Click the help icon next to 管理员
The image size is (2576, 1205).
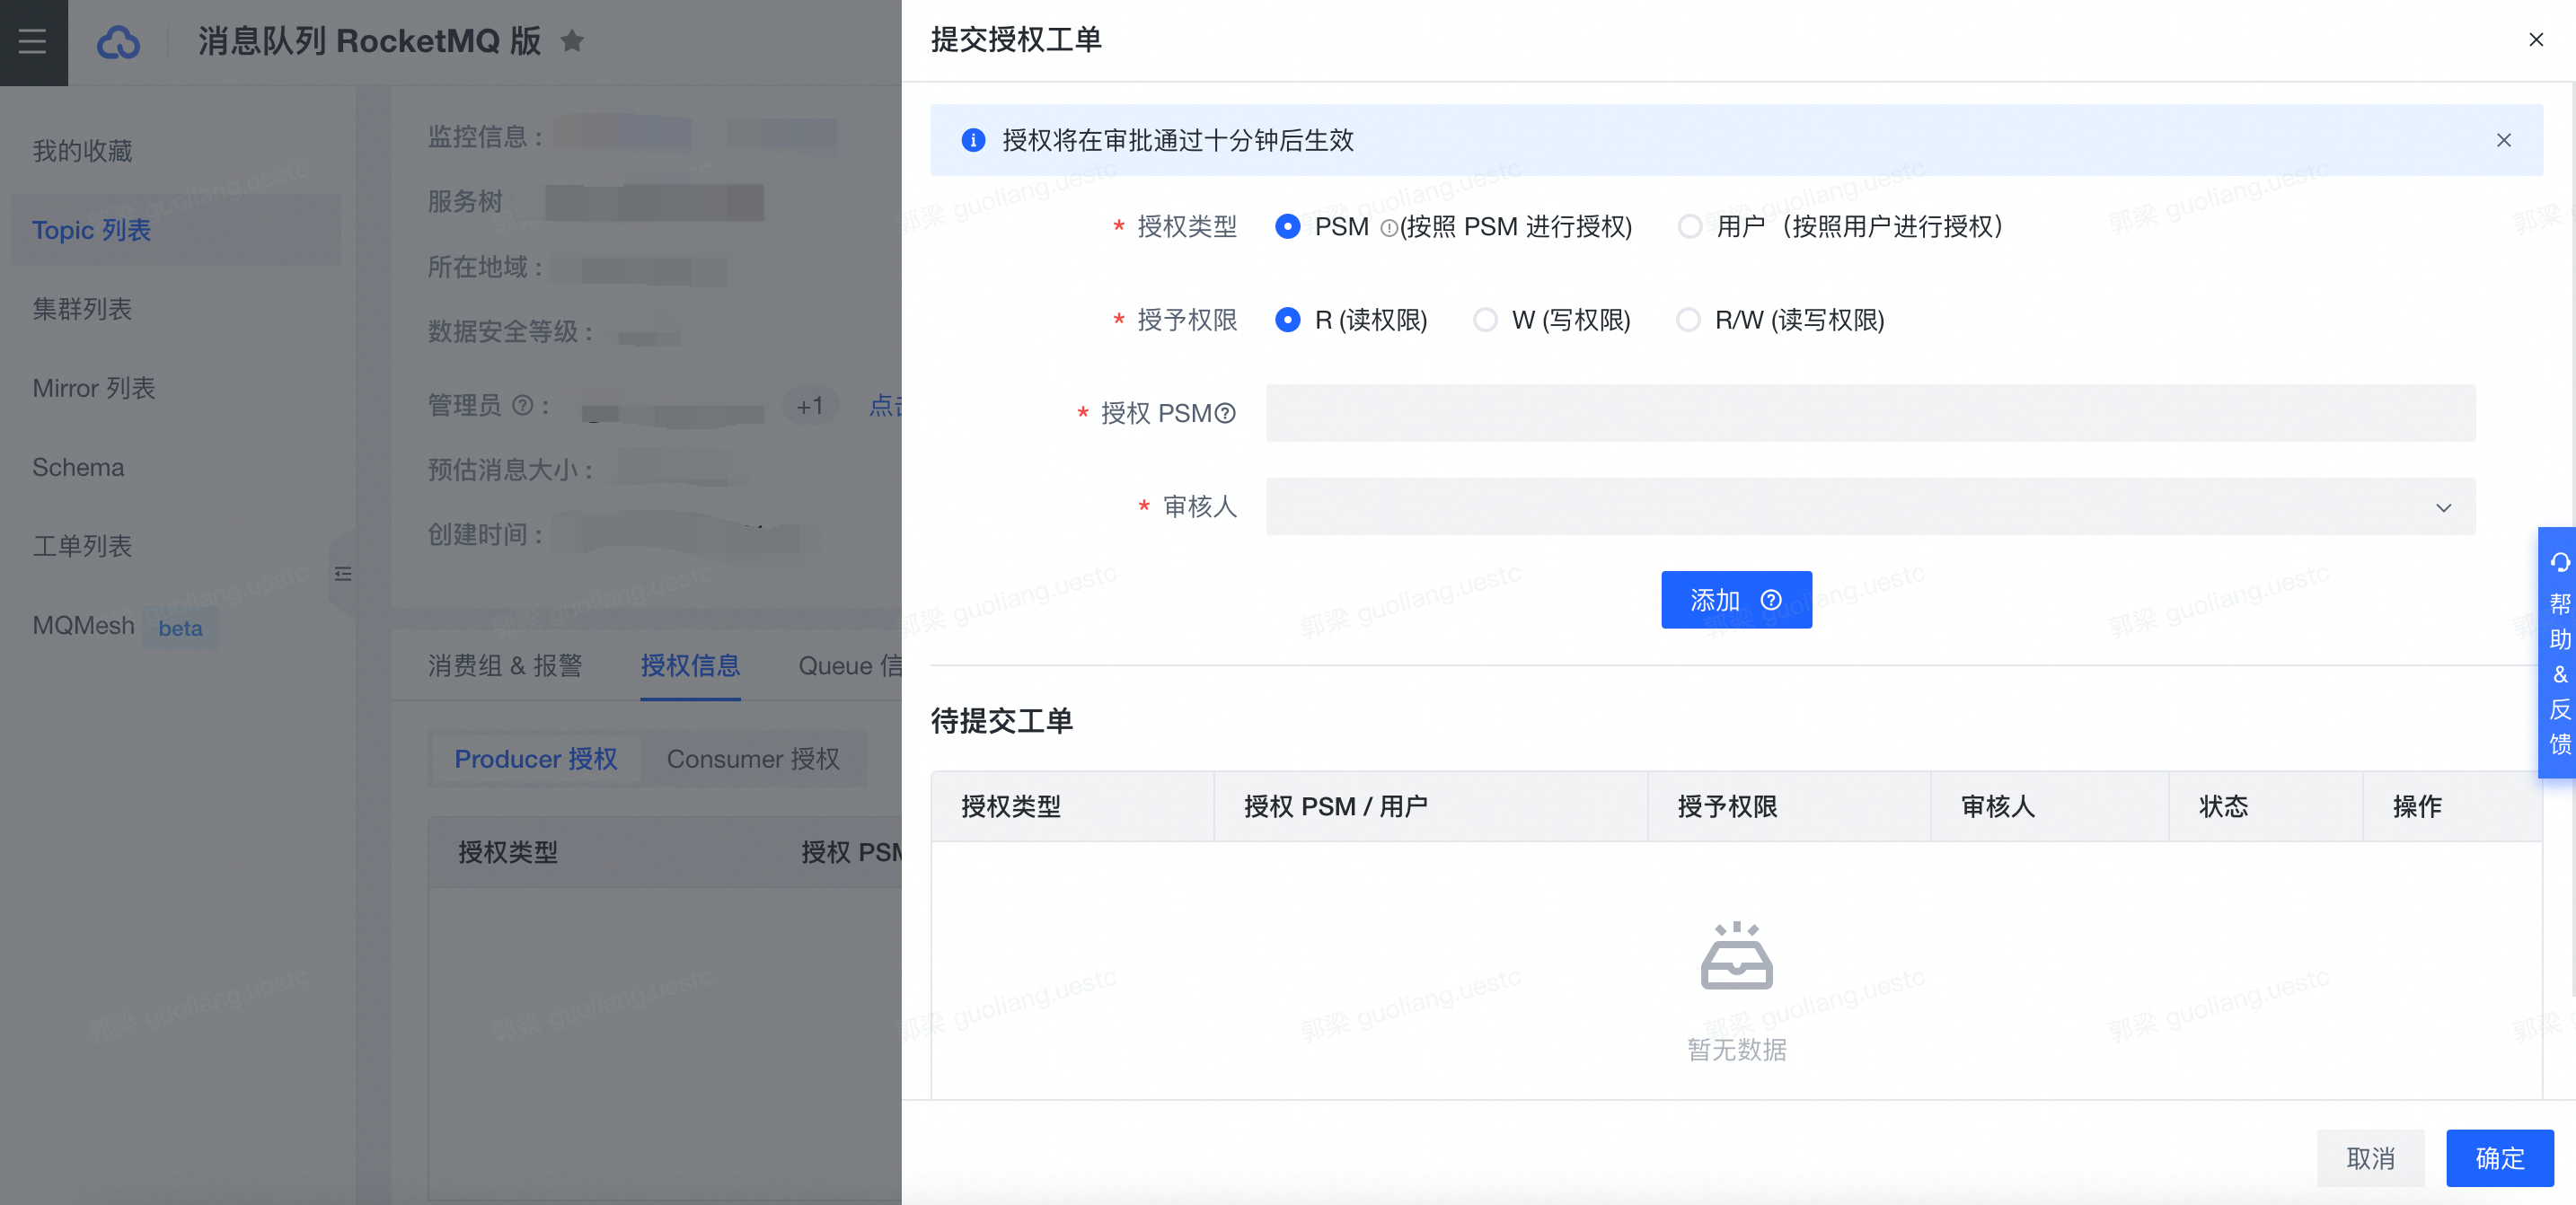click(522, 405)
